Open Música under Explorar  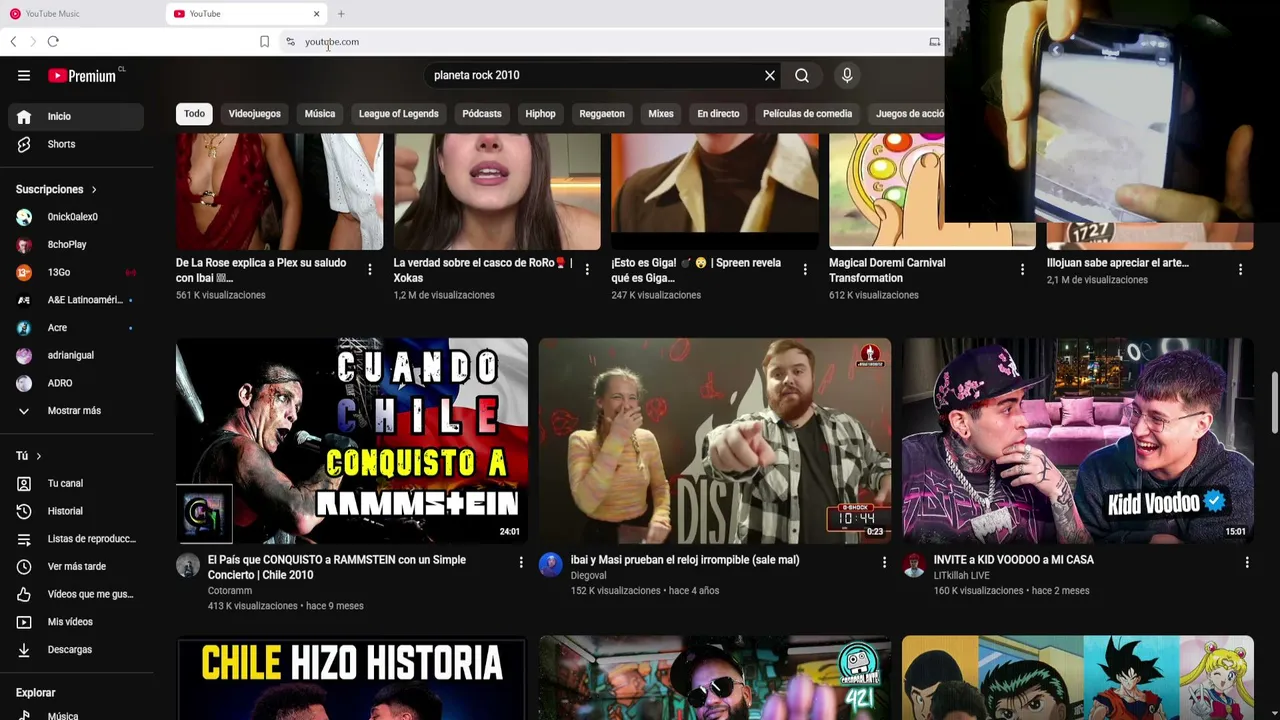click(x=76, y=714)
